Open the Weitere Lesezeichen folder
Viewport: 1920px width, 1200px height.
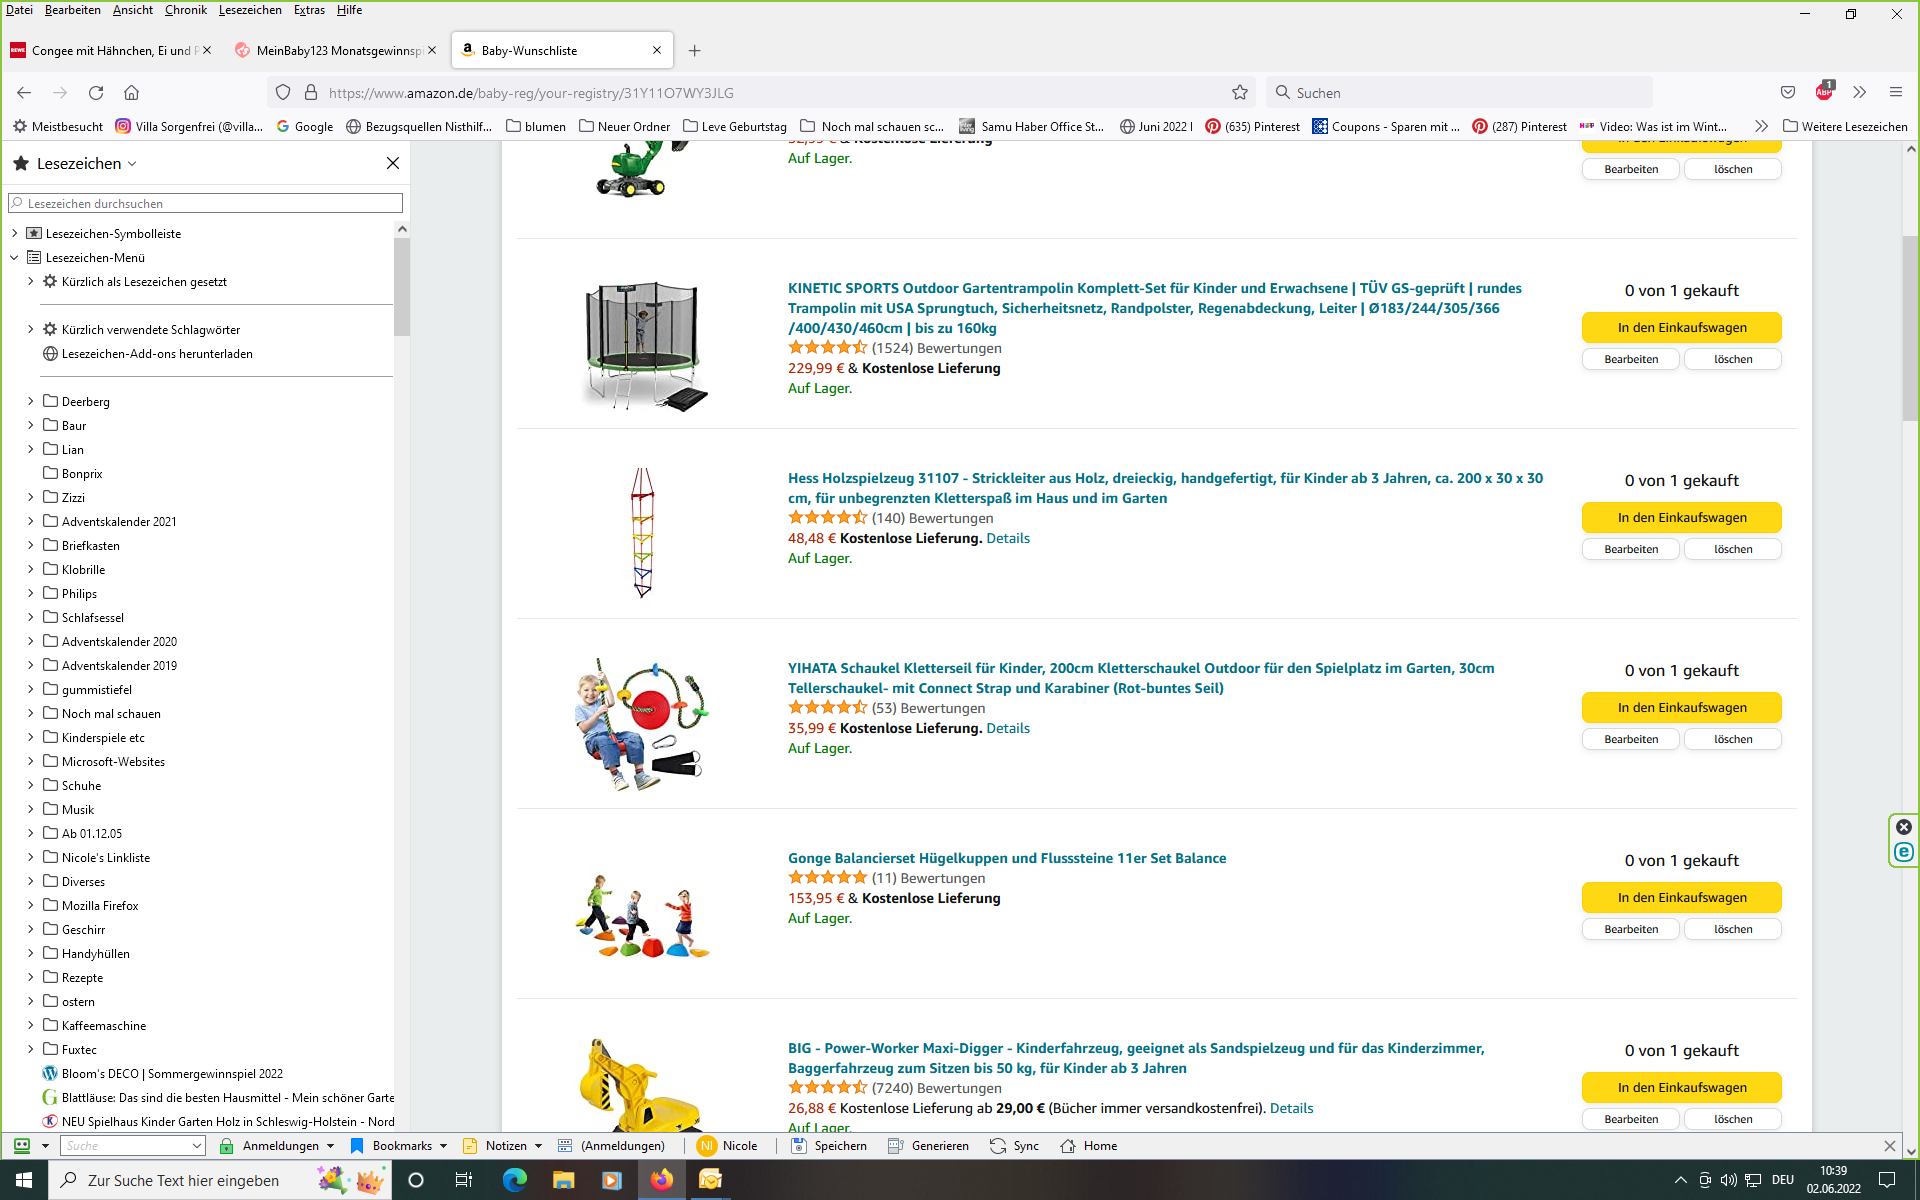pos(1846,126)
